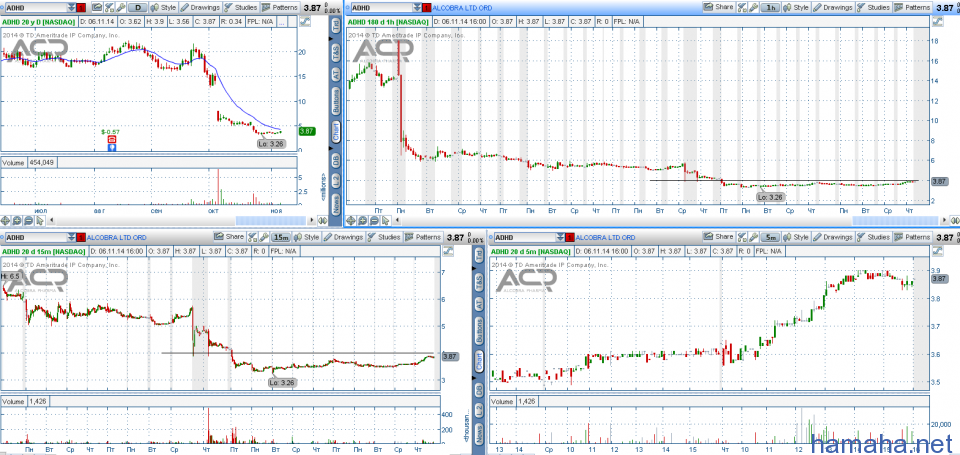Screen dimensions: 960x455
Task: Click Share in the 1h chart toolbar
Action: 718,7
